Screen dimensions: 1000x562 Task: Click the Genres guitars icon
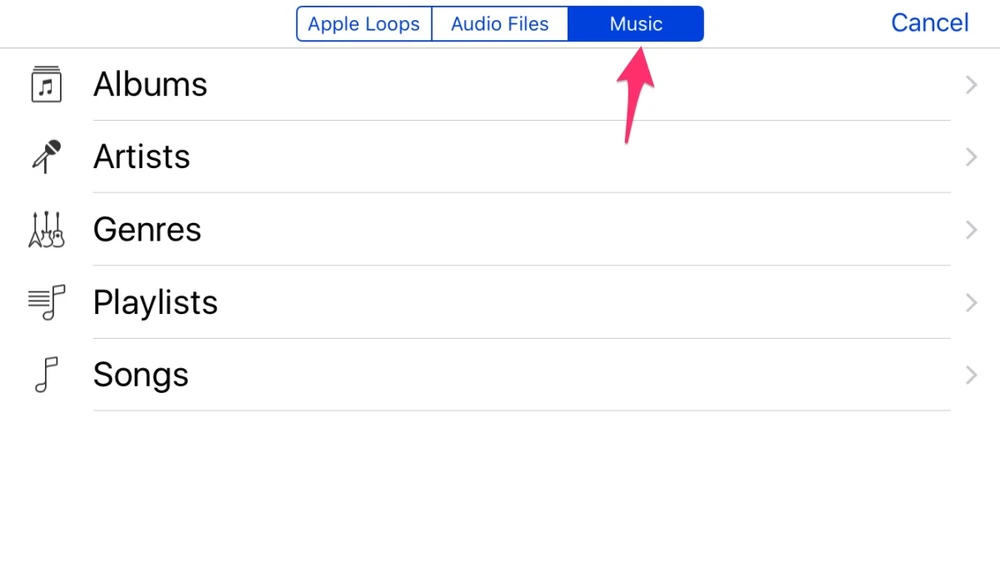pyautogui.click(x=46, y=229)
